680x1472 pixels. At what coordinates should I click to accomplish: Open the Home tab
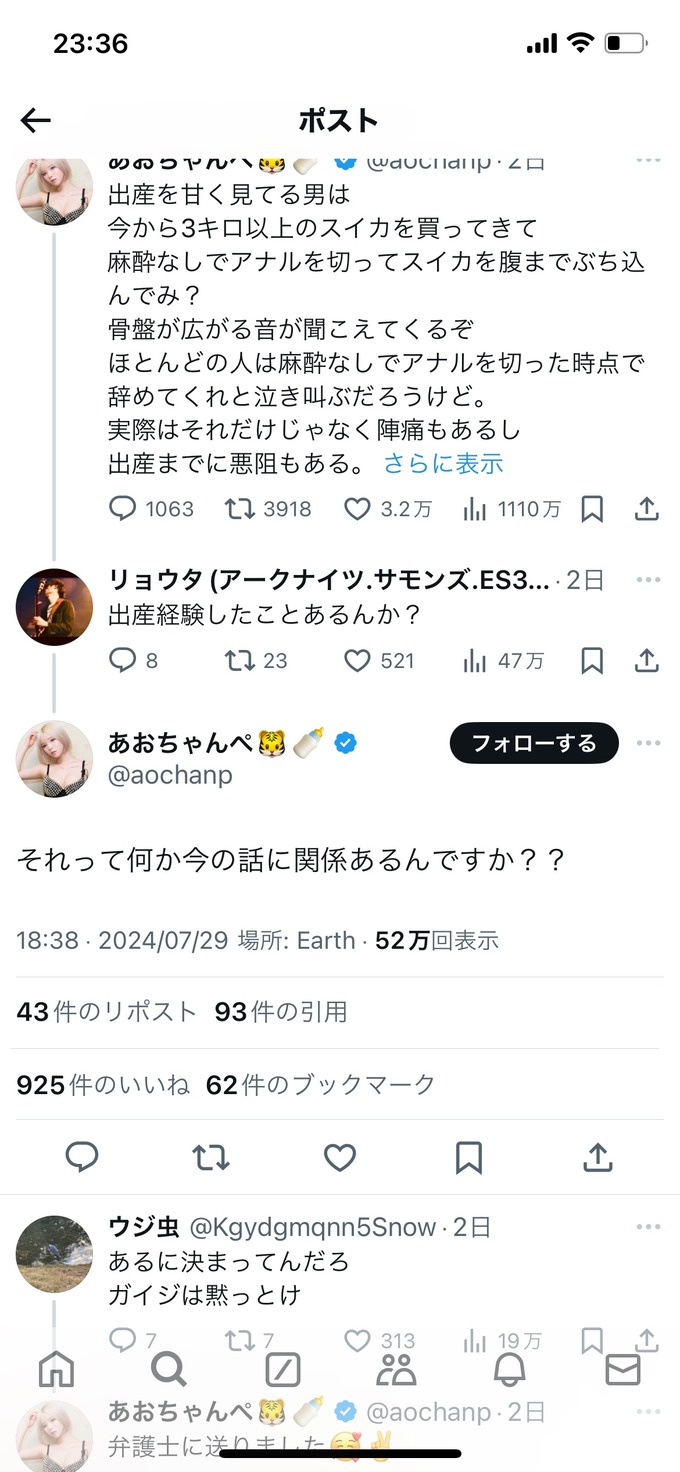click(x=56, y=1370)
